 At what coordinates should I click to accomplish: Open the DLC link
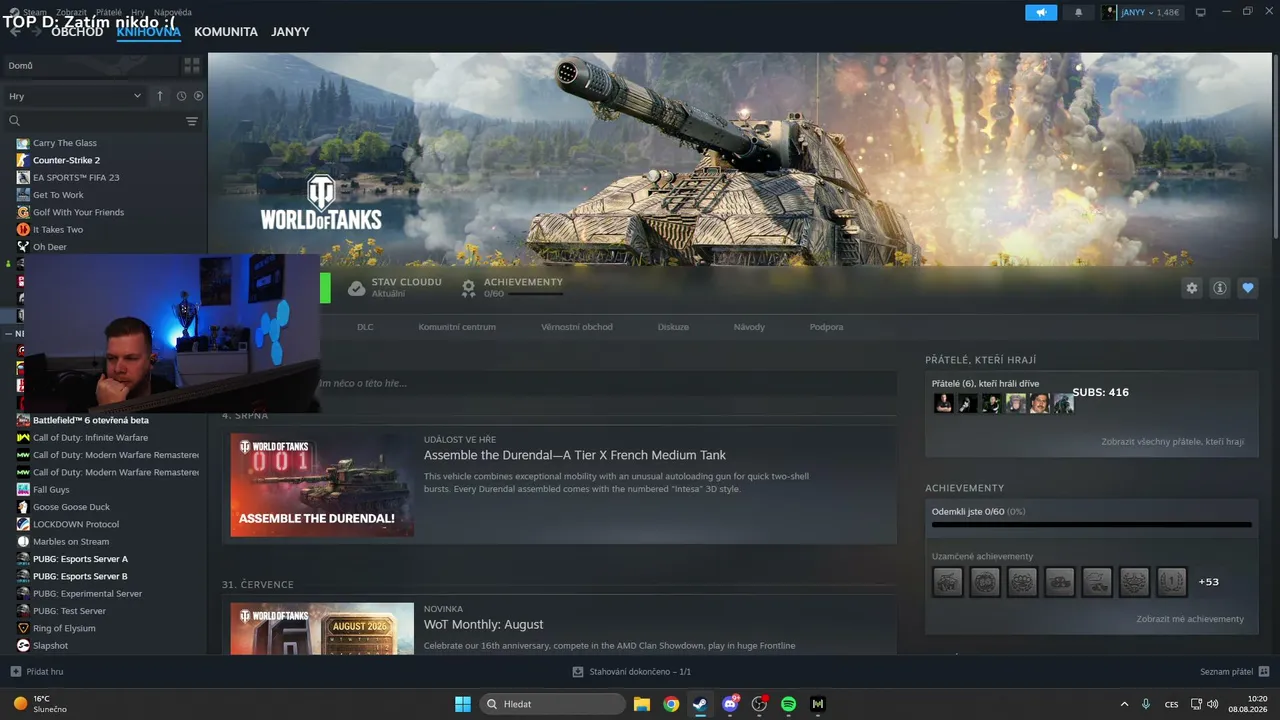[365, 327]
